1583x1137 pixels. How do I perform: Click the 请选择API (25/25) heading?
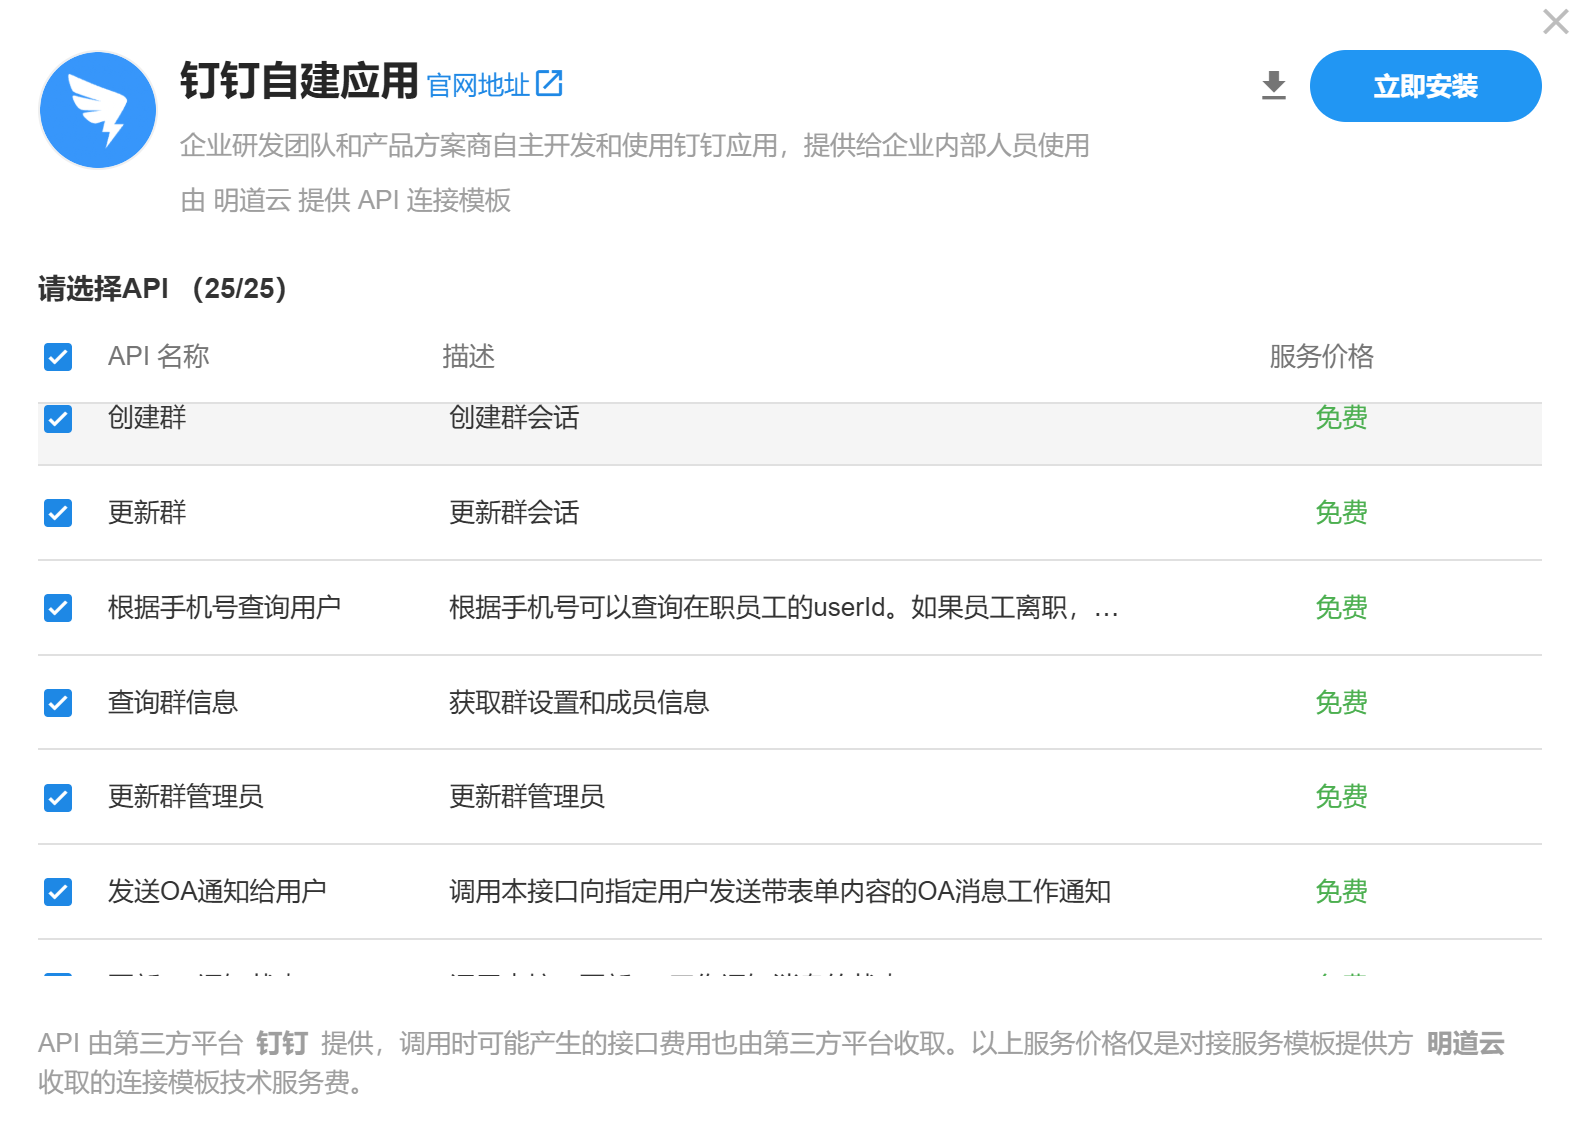click(x=163, y=288)
